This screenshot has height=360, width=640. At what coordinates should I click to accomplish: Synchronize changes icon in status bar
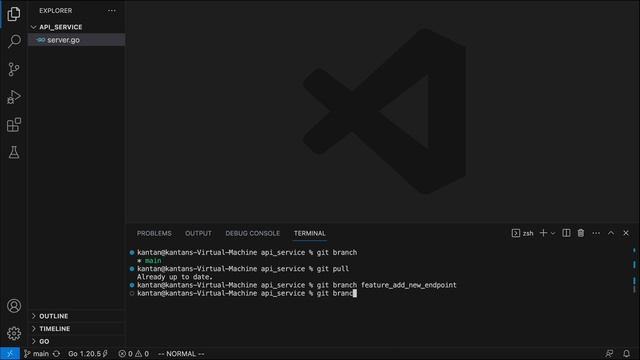(56, 354)
